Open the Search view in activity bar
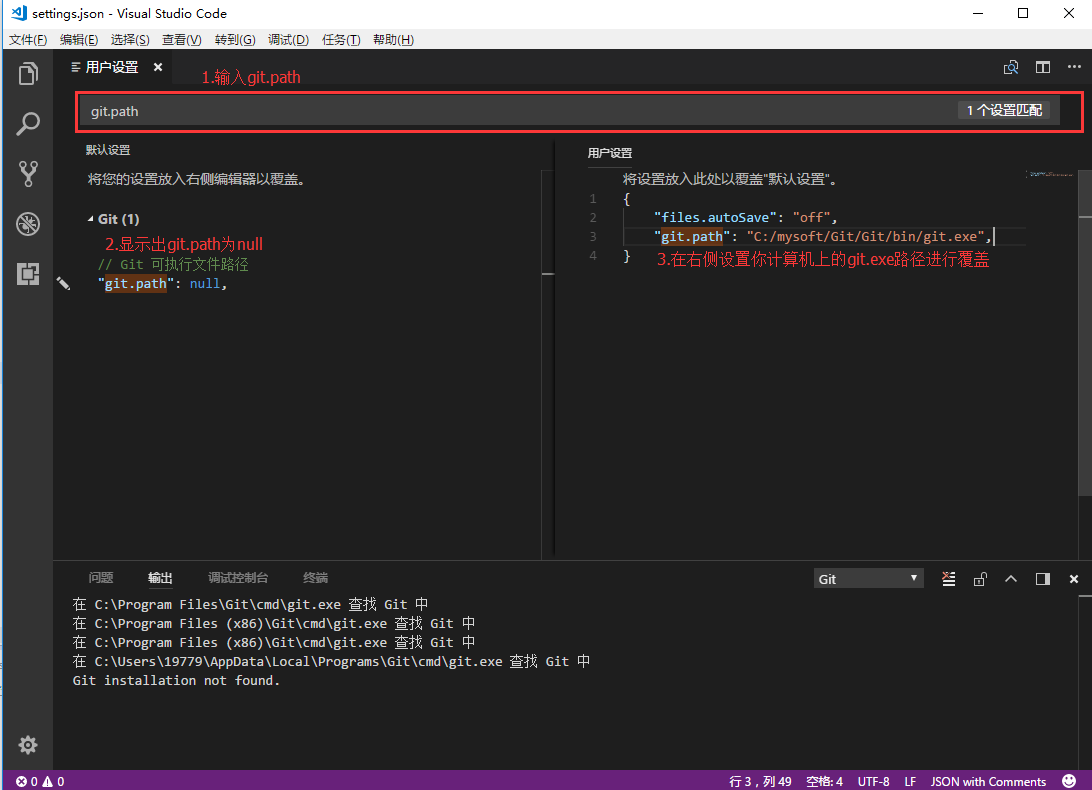Screen dimensions: 1092x790 coord(28,124)
